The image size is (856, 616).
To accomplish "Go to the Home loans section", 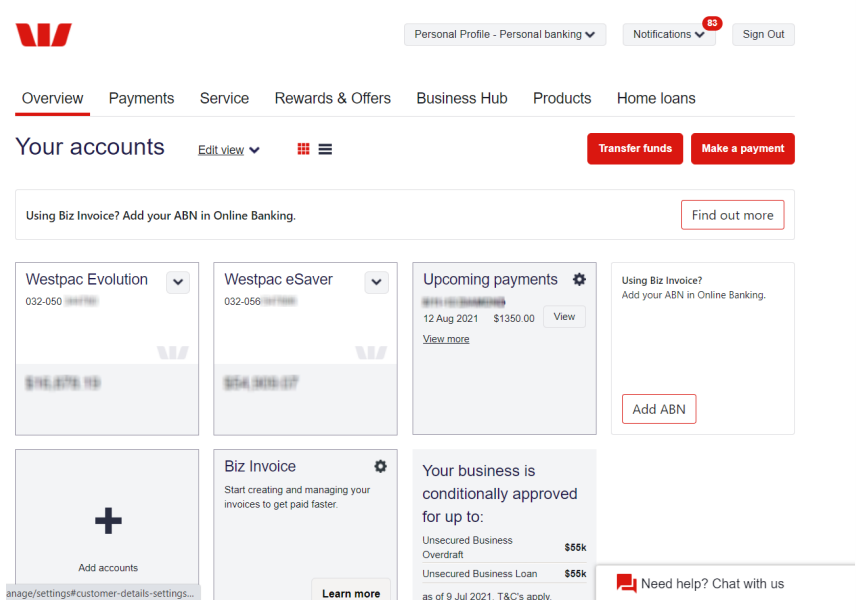I will [x=655, y=98].
